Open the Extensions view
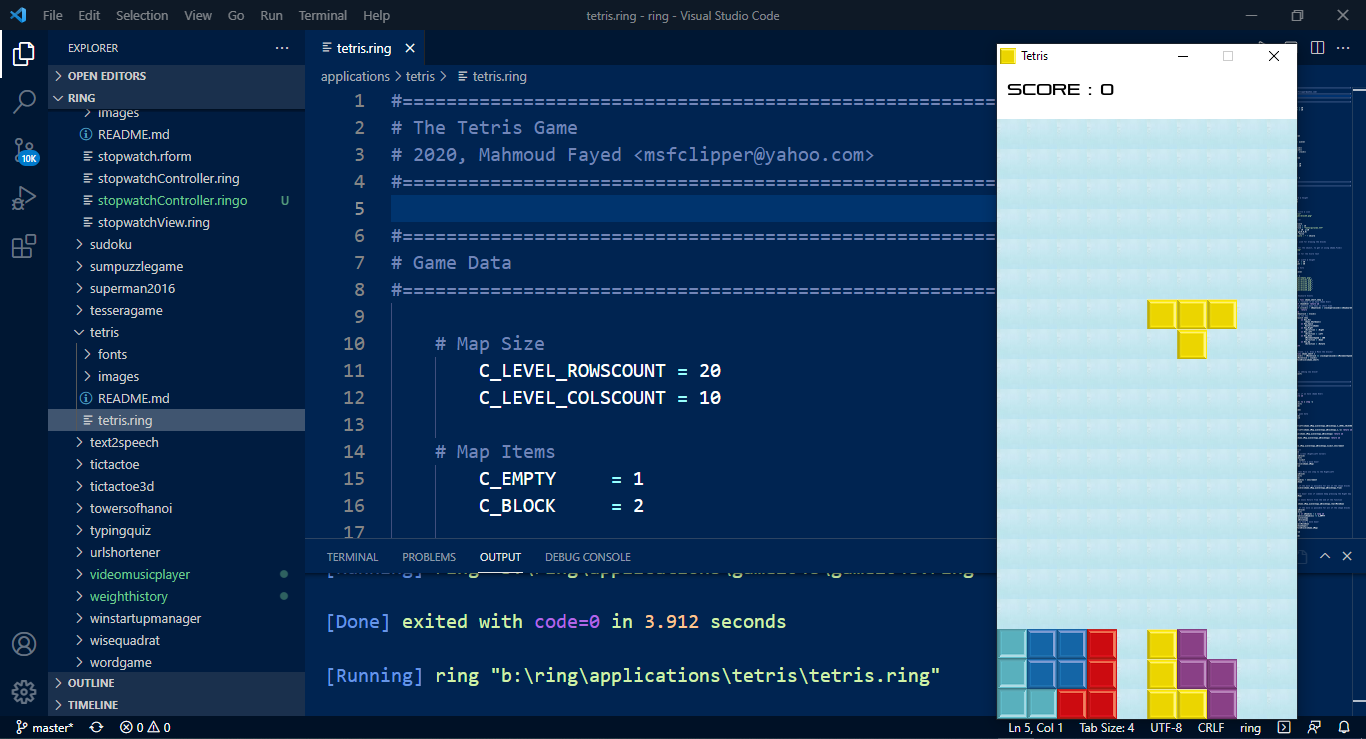The width and height of the screenshot is (1366, 739). point(24,246)
